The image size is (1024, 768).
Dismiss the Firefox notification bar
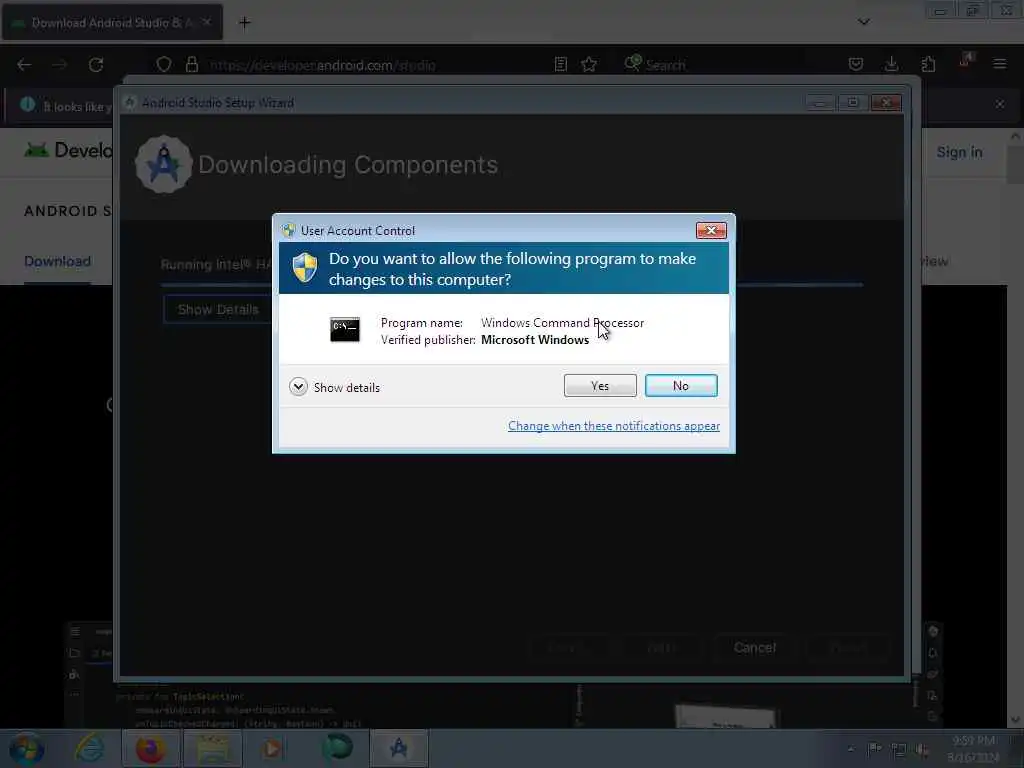point(999,104)
